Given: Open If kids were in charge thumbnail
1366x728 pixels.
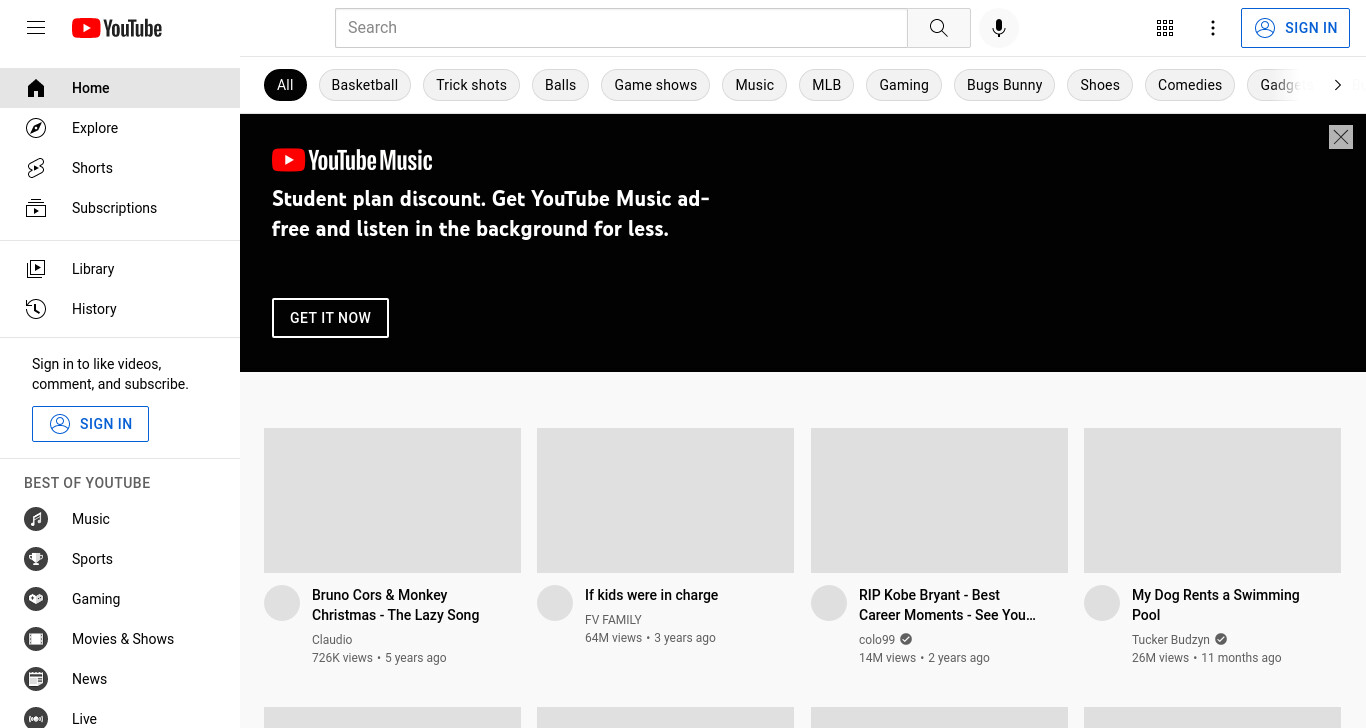Looking at the screenshot, I should point(665,501).
